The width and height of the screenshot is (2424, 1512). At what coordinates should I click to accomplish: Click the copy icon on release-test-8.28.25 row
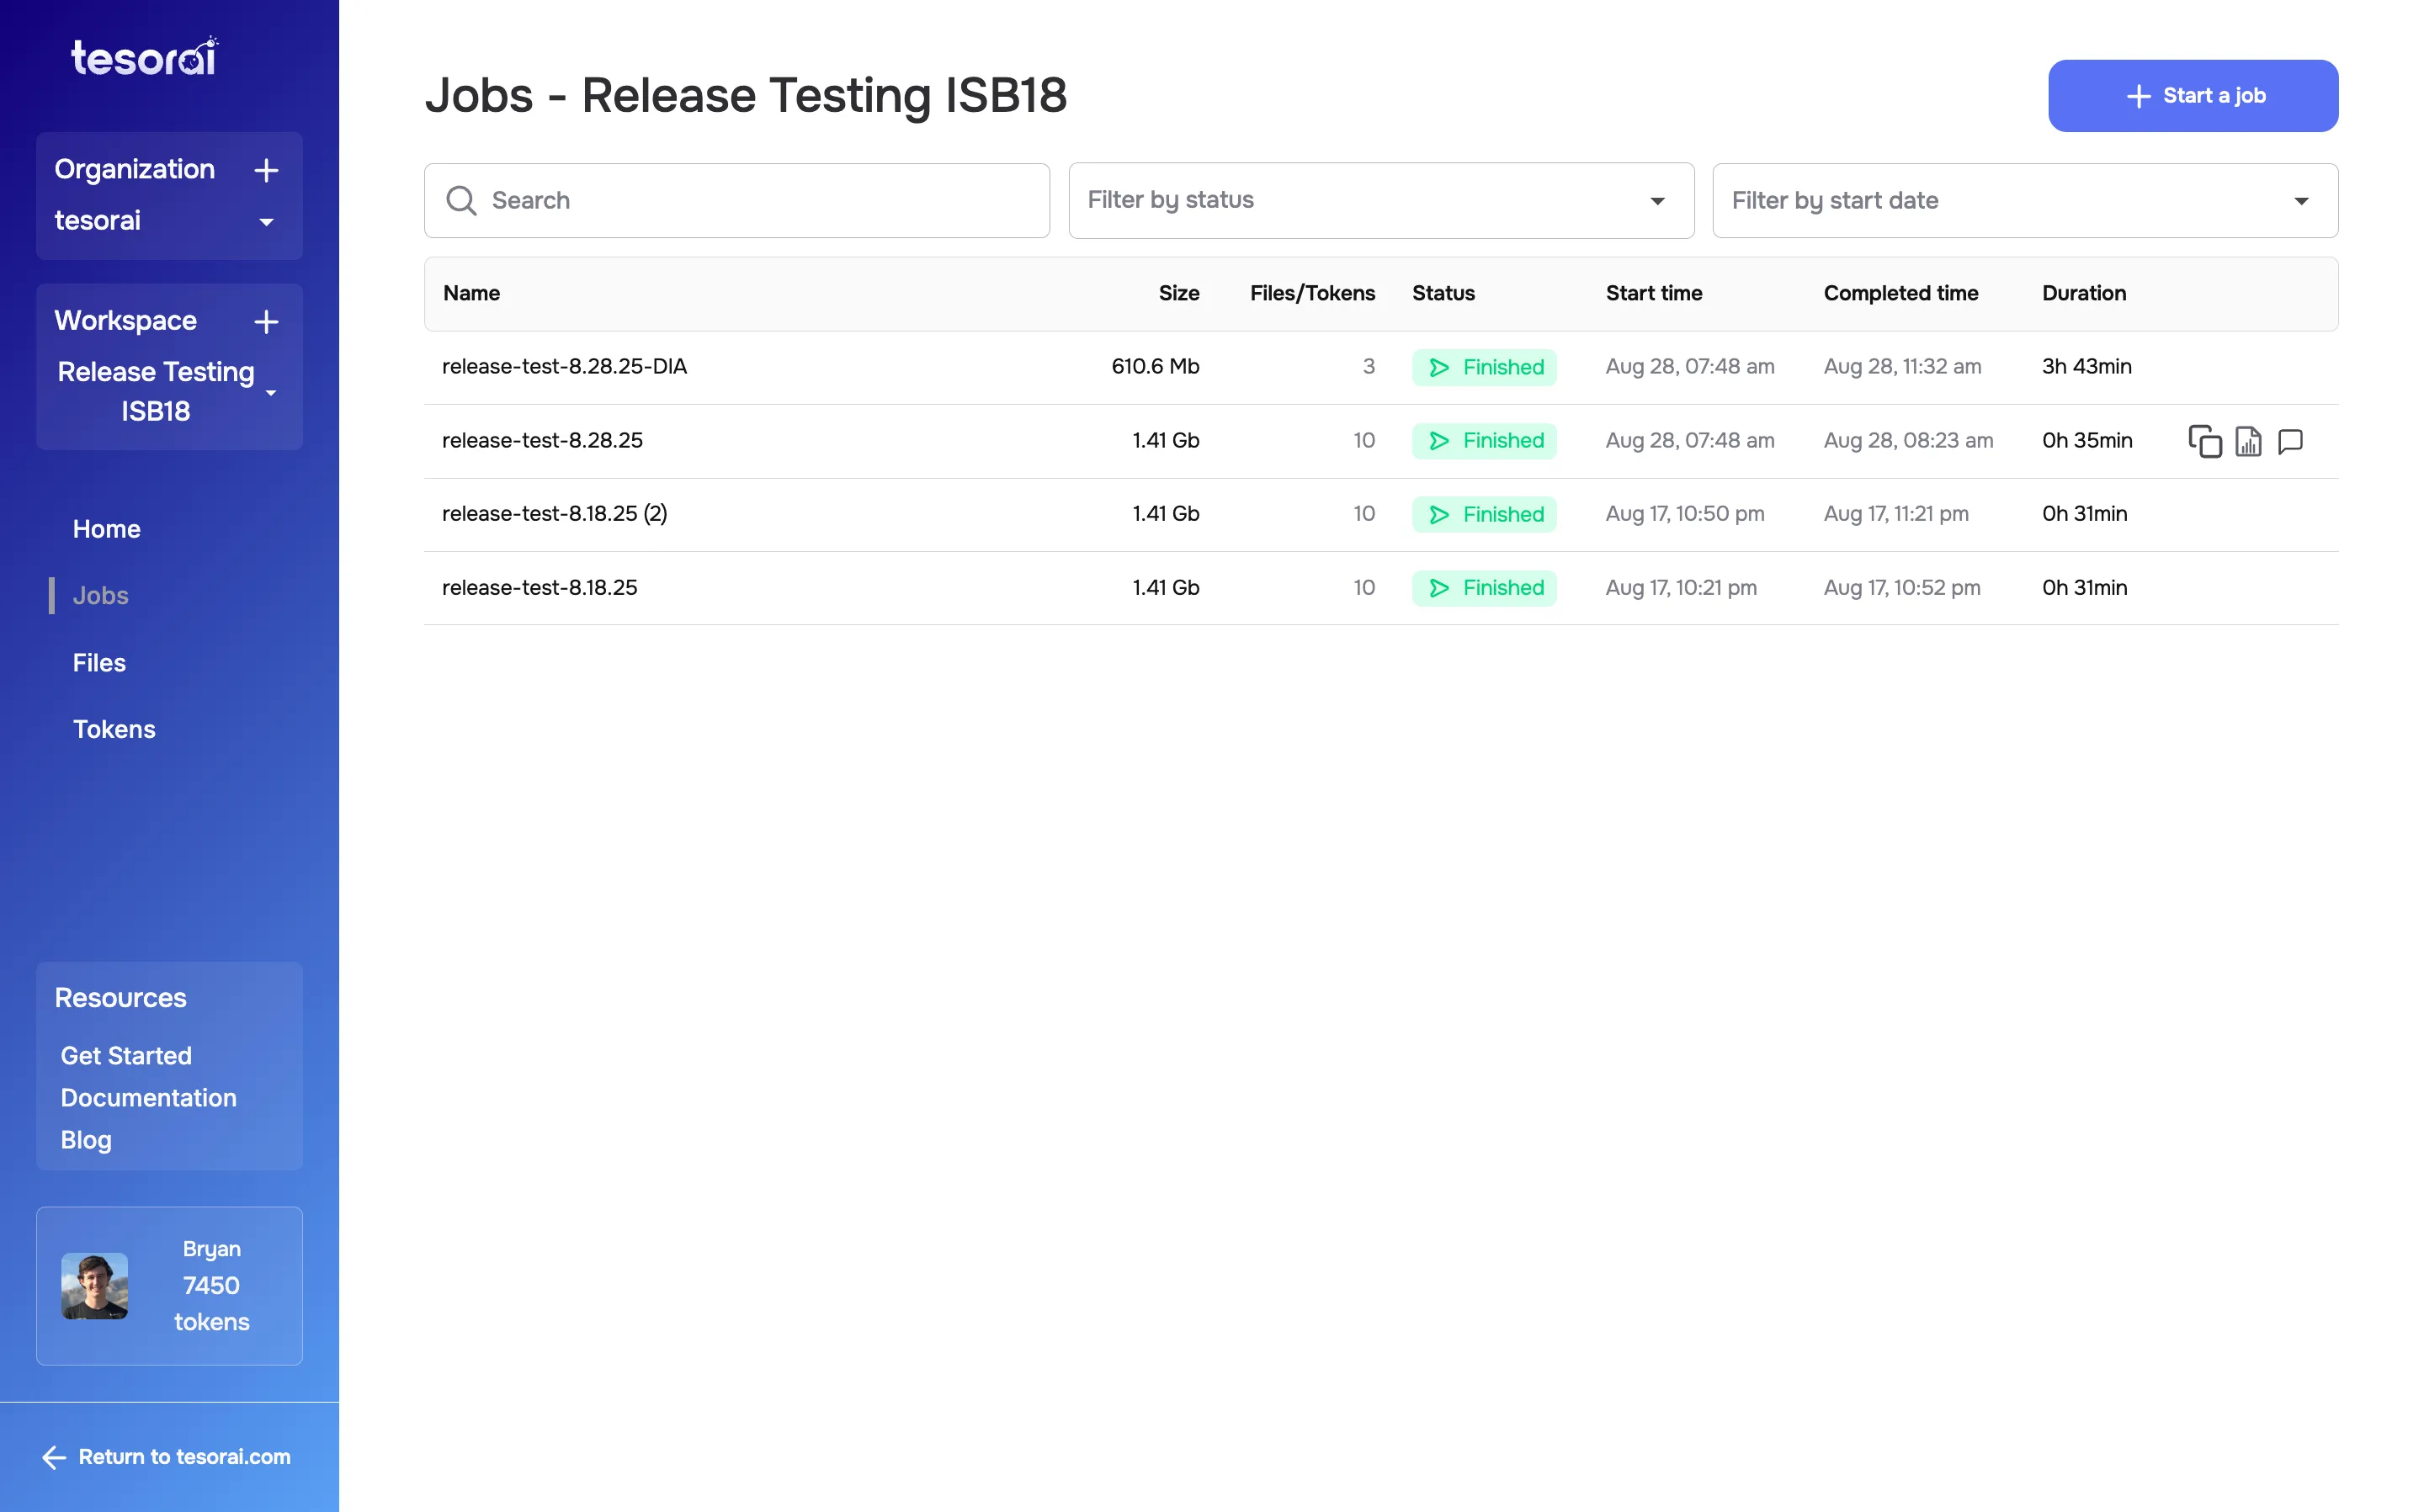[2204, 441]
